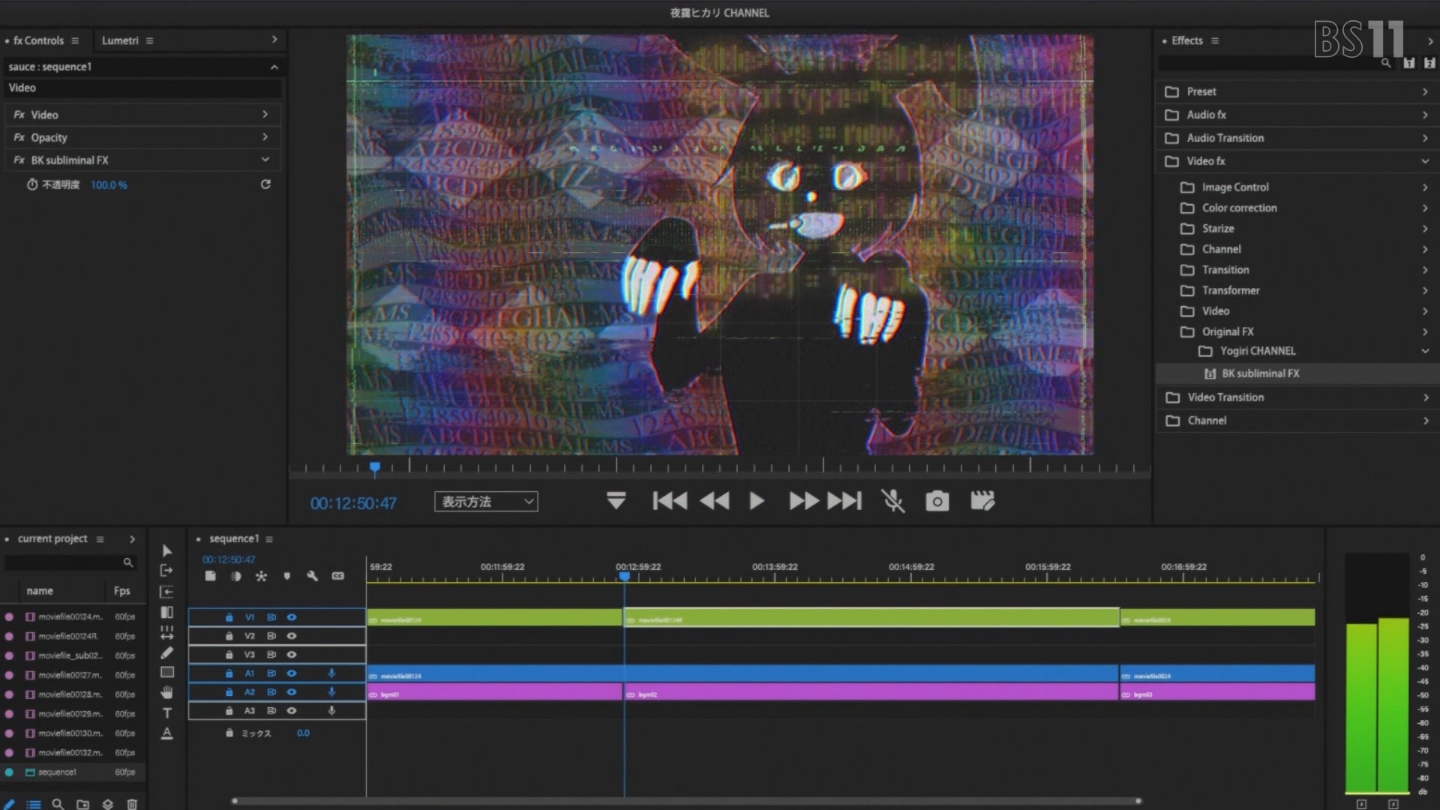Open the 表示方法 dropdown

pos(486,502)
